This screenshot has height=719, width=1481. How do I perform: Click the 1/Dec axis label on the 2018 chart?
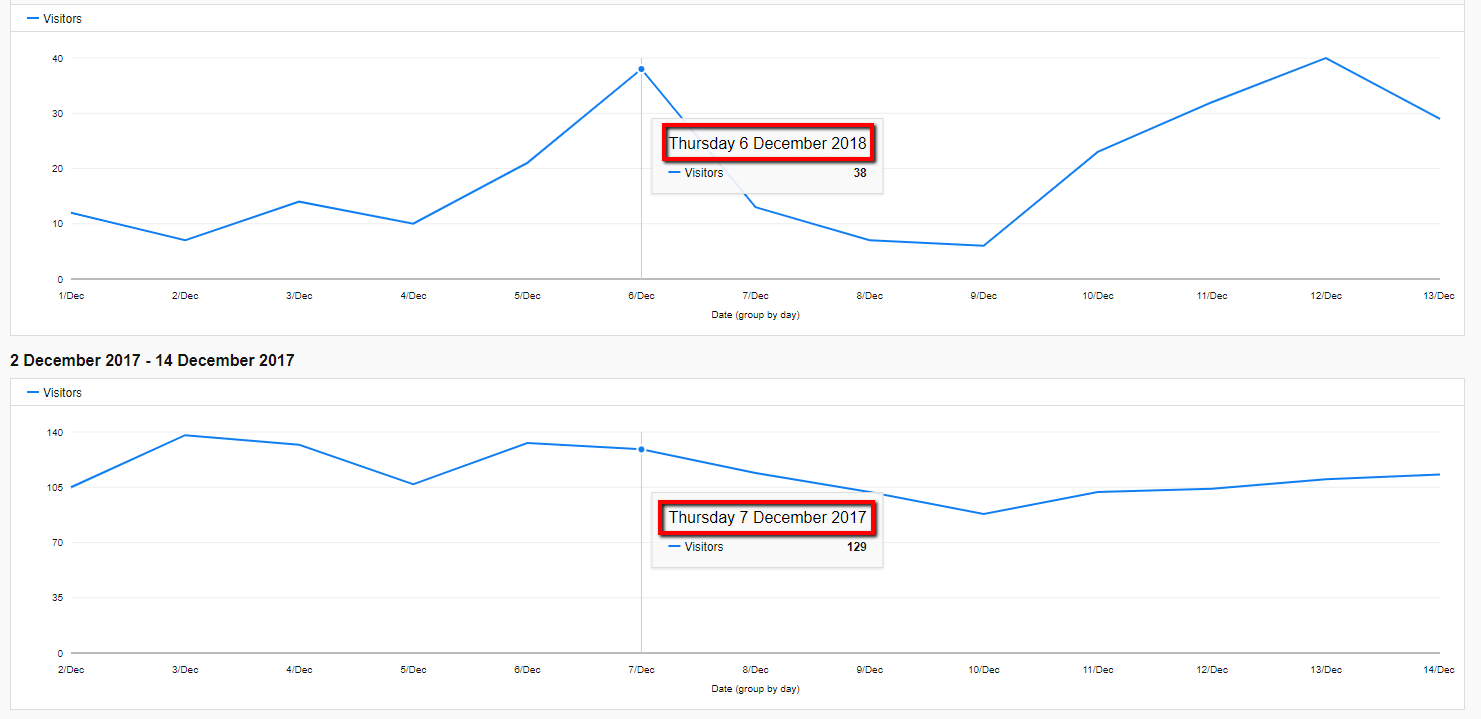coord(71,296)
